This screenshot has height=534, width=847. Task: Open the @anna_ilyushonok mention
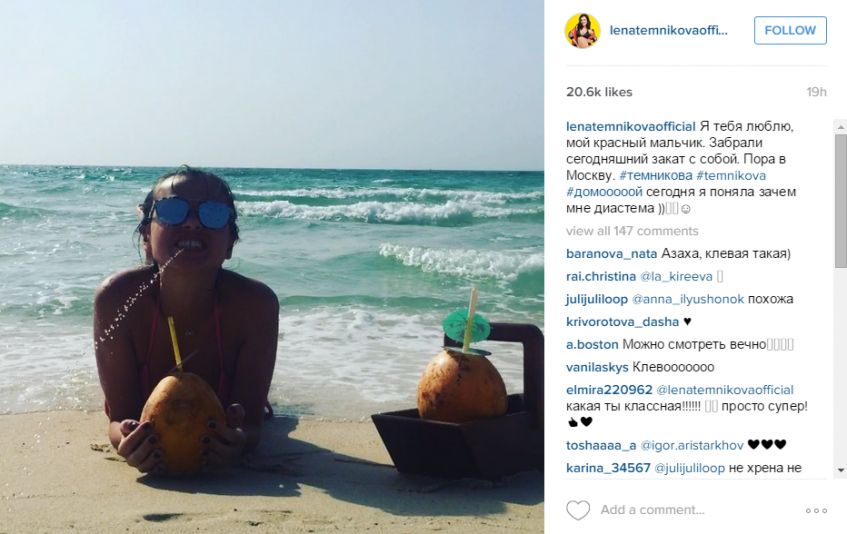click(688, 299)
